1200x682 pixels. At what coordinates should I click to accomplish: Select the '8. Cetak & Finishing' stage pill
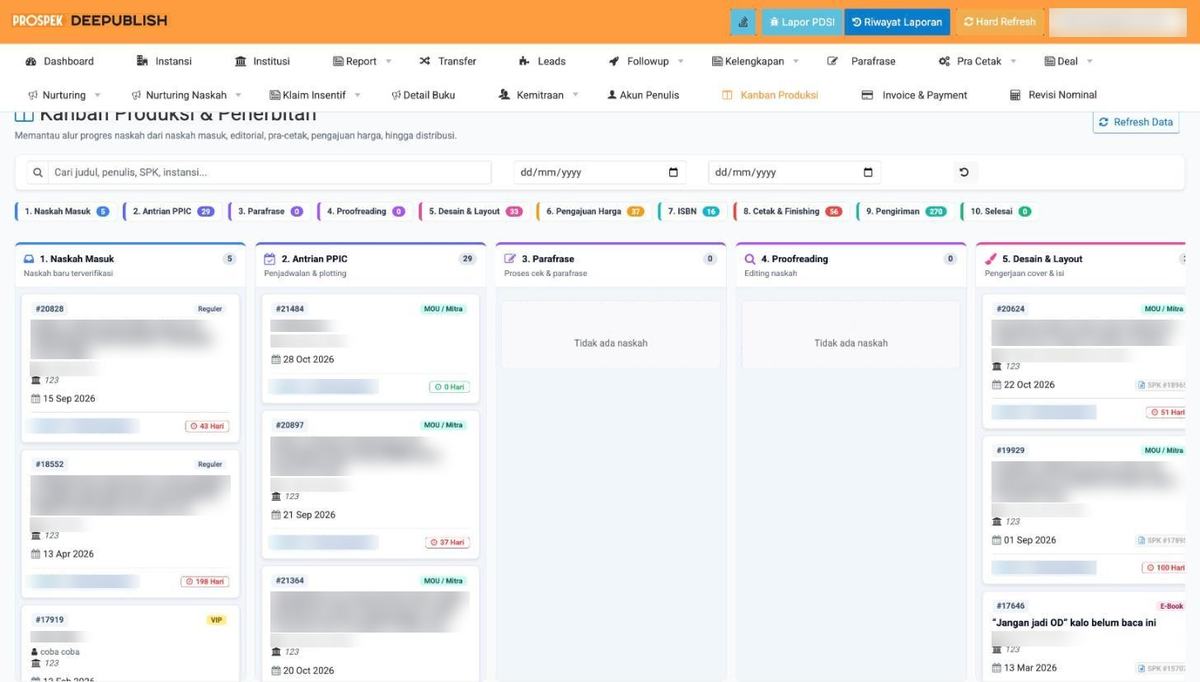(790, 212)
